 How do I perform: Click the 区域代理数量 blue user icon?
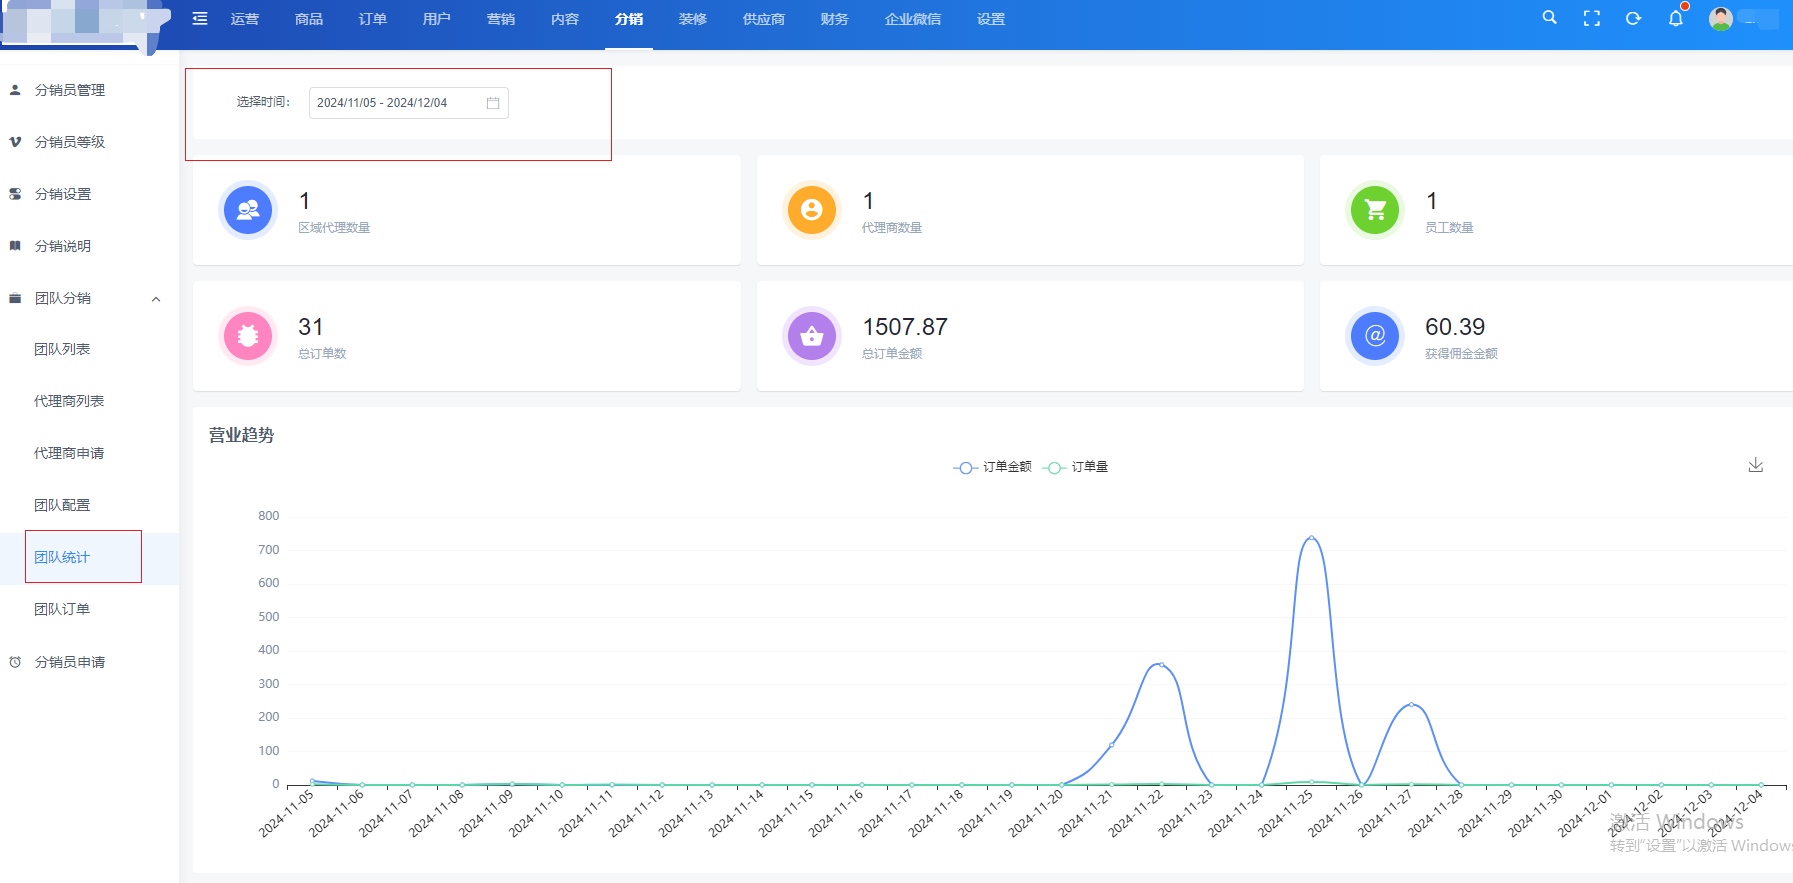(248, 210)
